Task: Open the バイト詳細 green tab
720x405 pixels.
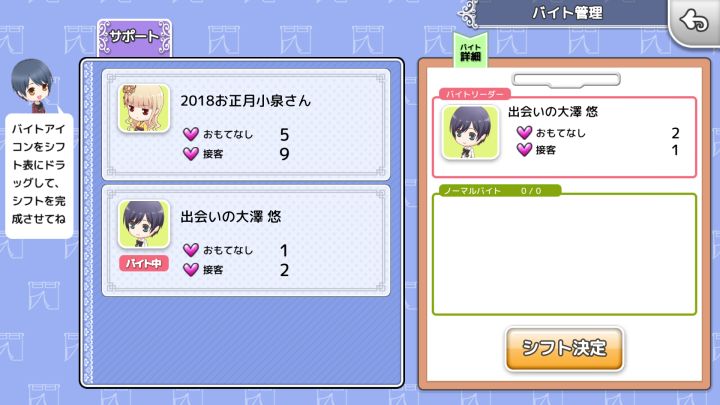Action: click(x=470, y=51)
